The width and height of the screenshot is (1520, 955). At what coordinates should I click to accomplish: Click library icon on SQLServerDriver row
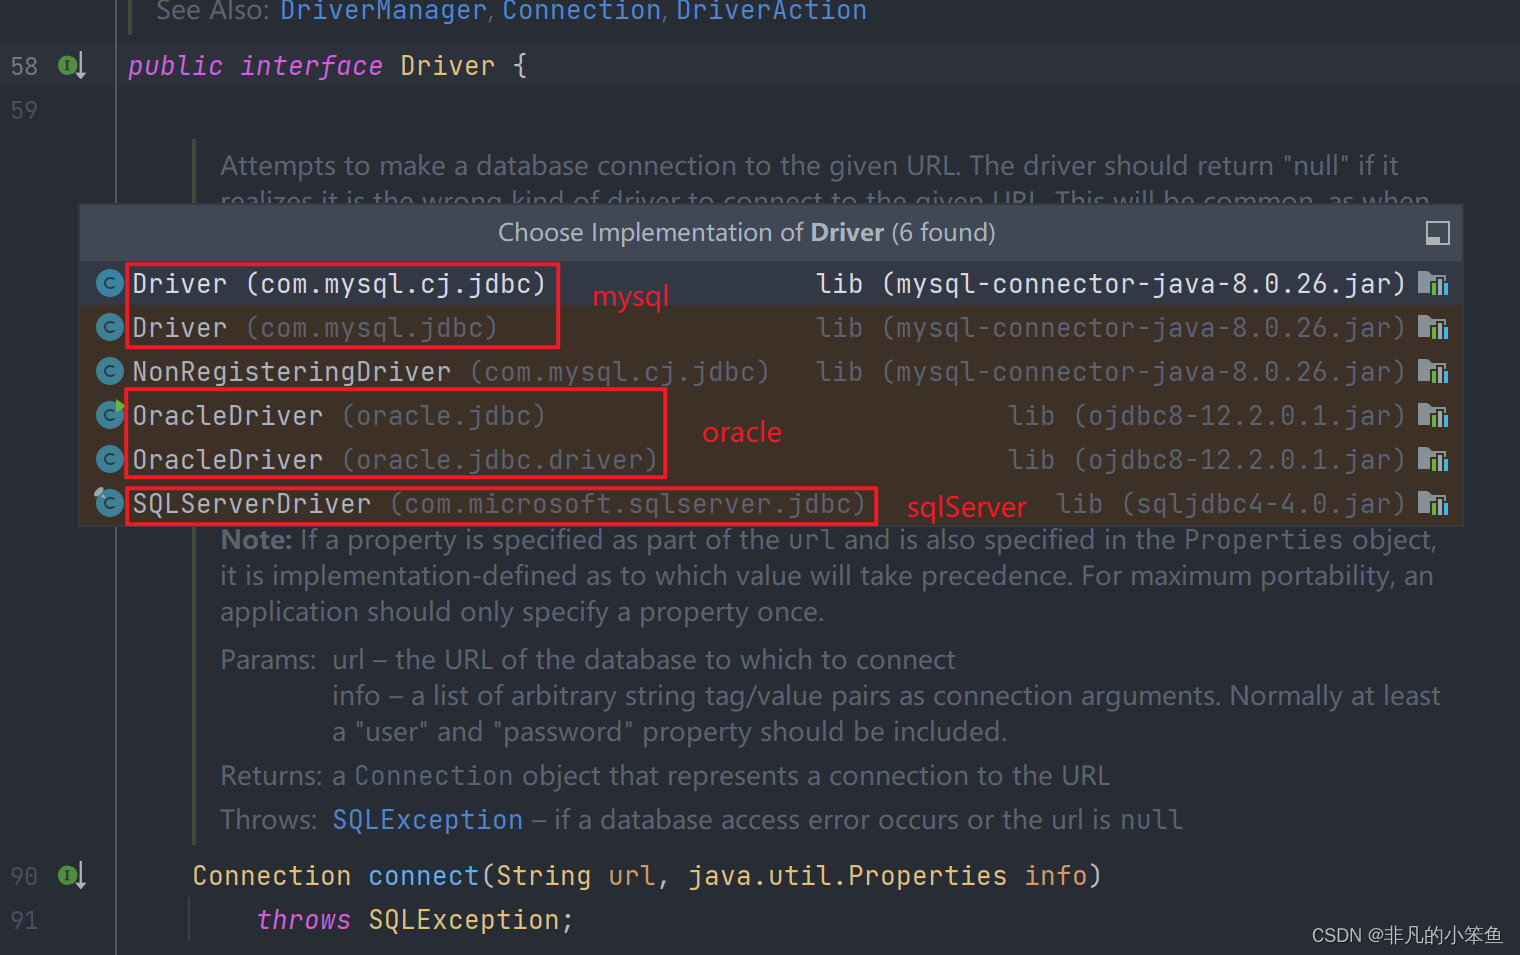[x=1433, y=504]
